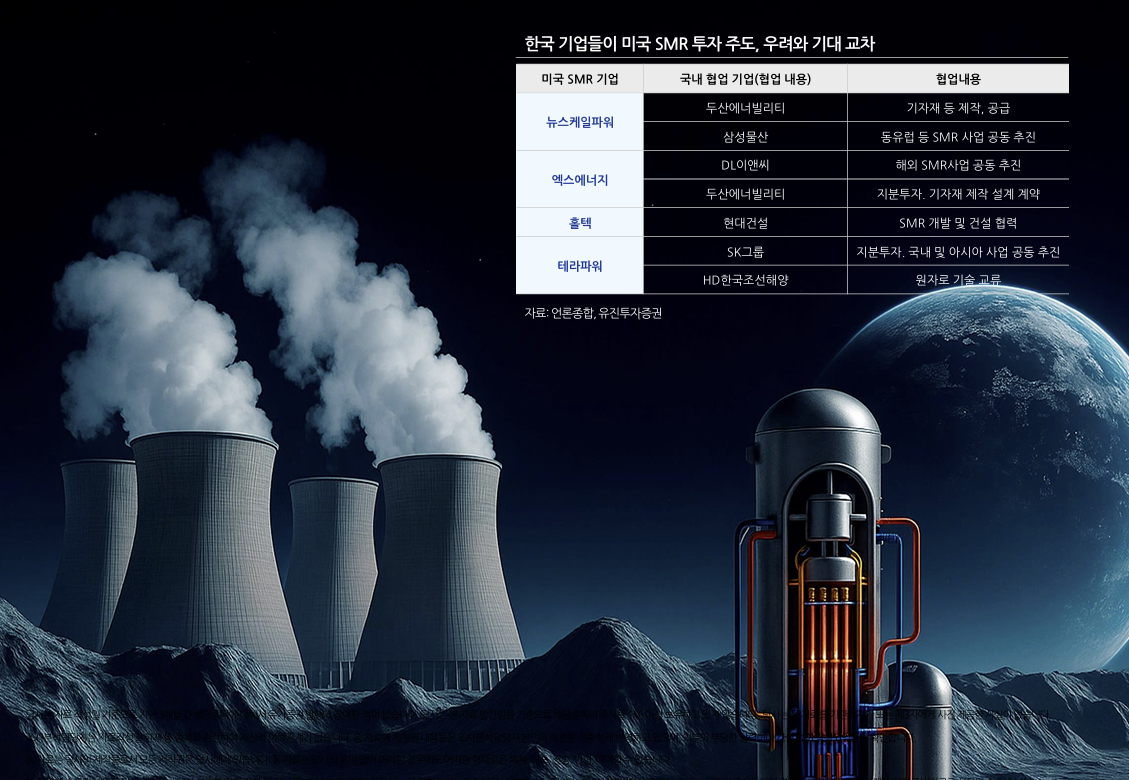Image resolution: width=1129 pixels, height=780 pixels.
Task: Select the '미국 SMR 기업' column header
Action: (579, 79)
